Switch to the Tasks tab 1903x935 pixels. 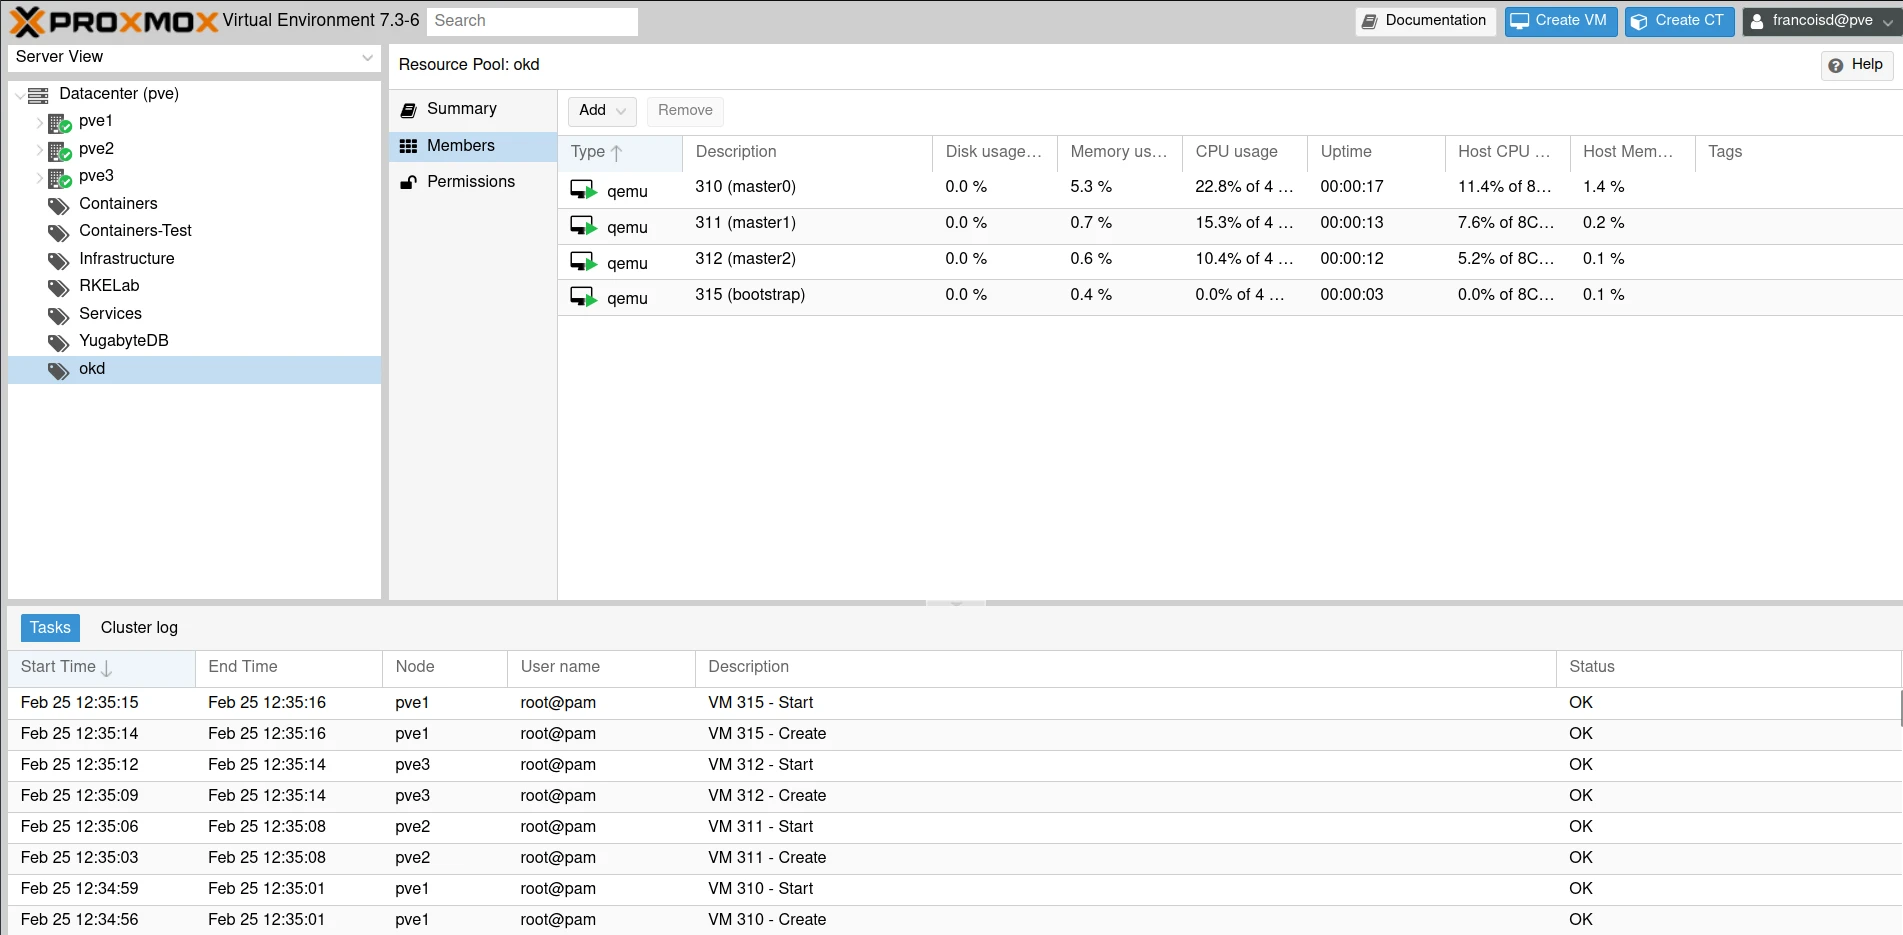coord(50,628)
